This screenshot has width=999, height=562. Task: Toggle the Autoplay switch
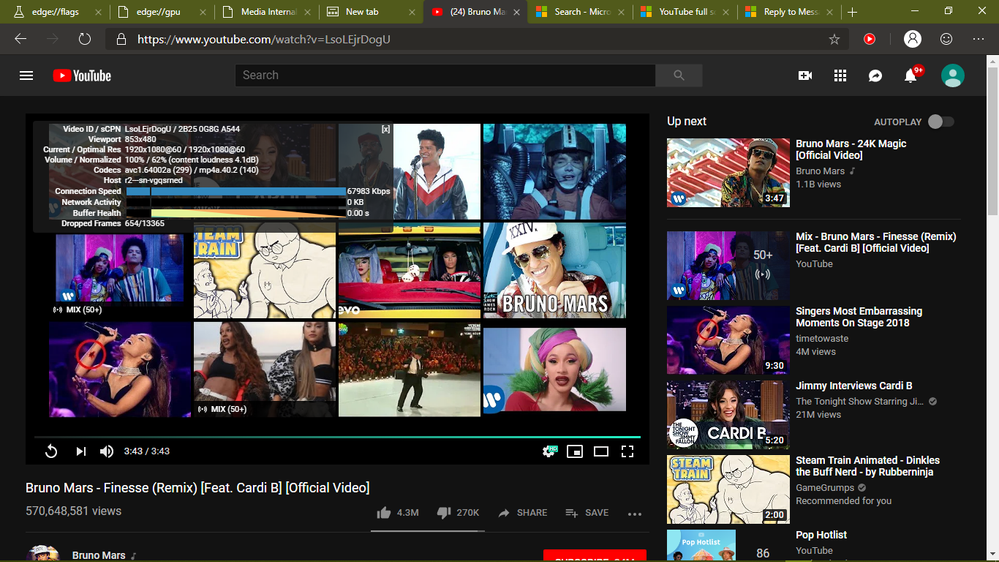pos(940,122)
